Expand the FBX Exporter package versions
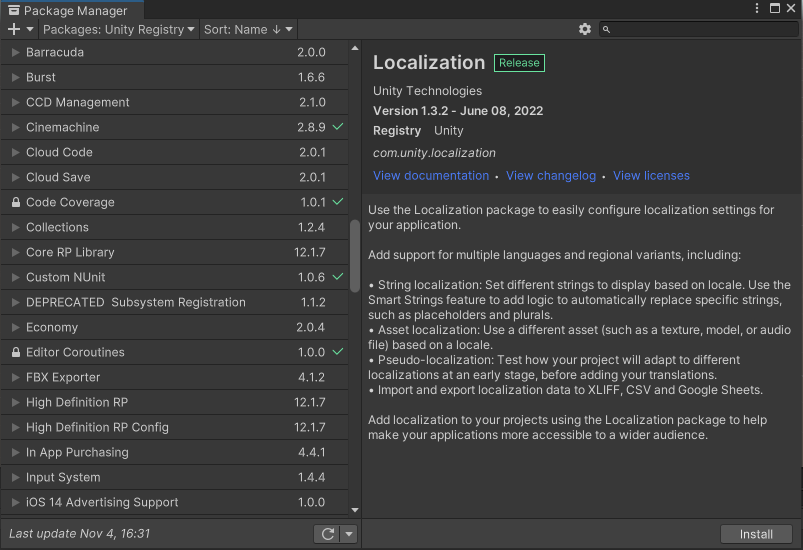 coord(15,377)
